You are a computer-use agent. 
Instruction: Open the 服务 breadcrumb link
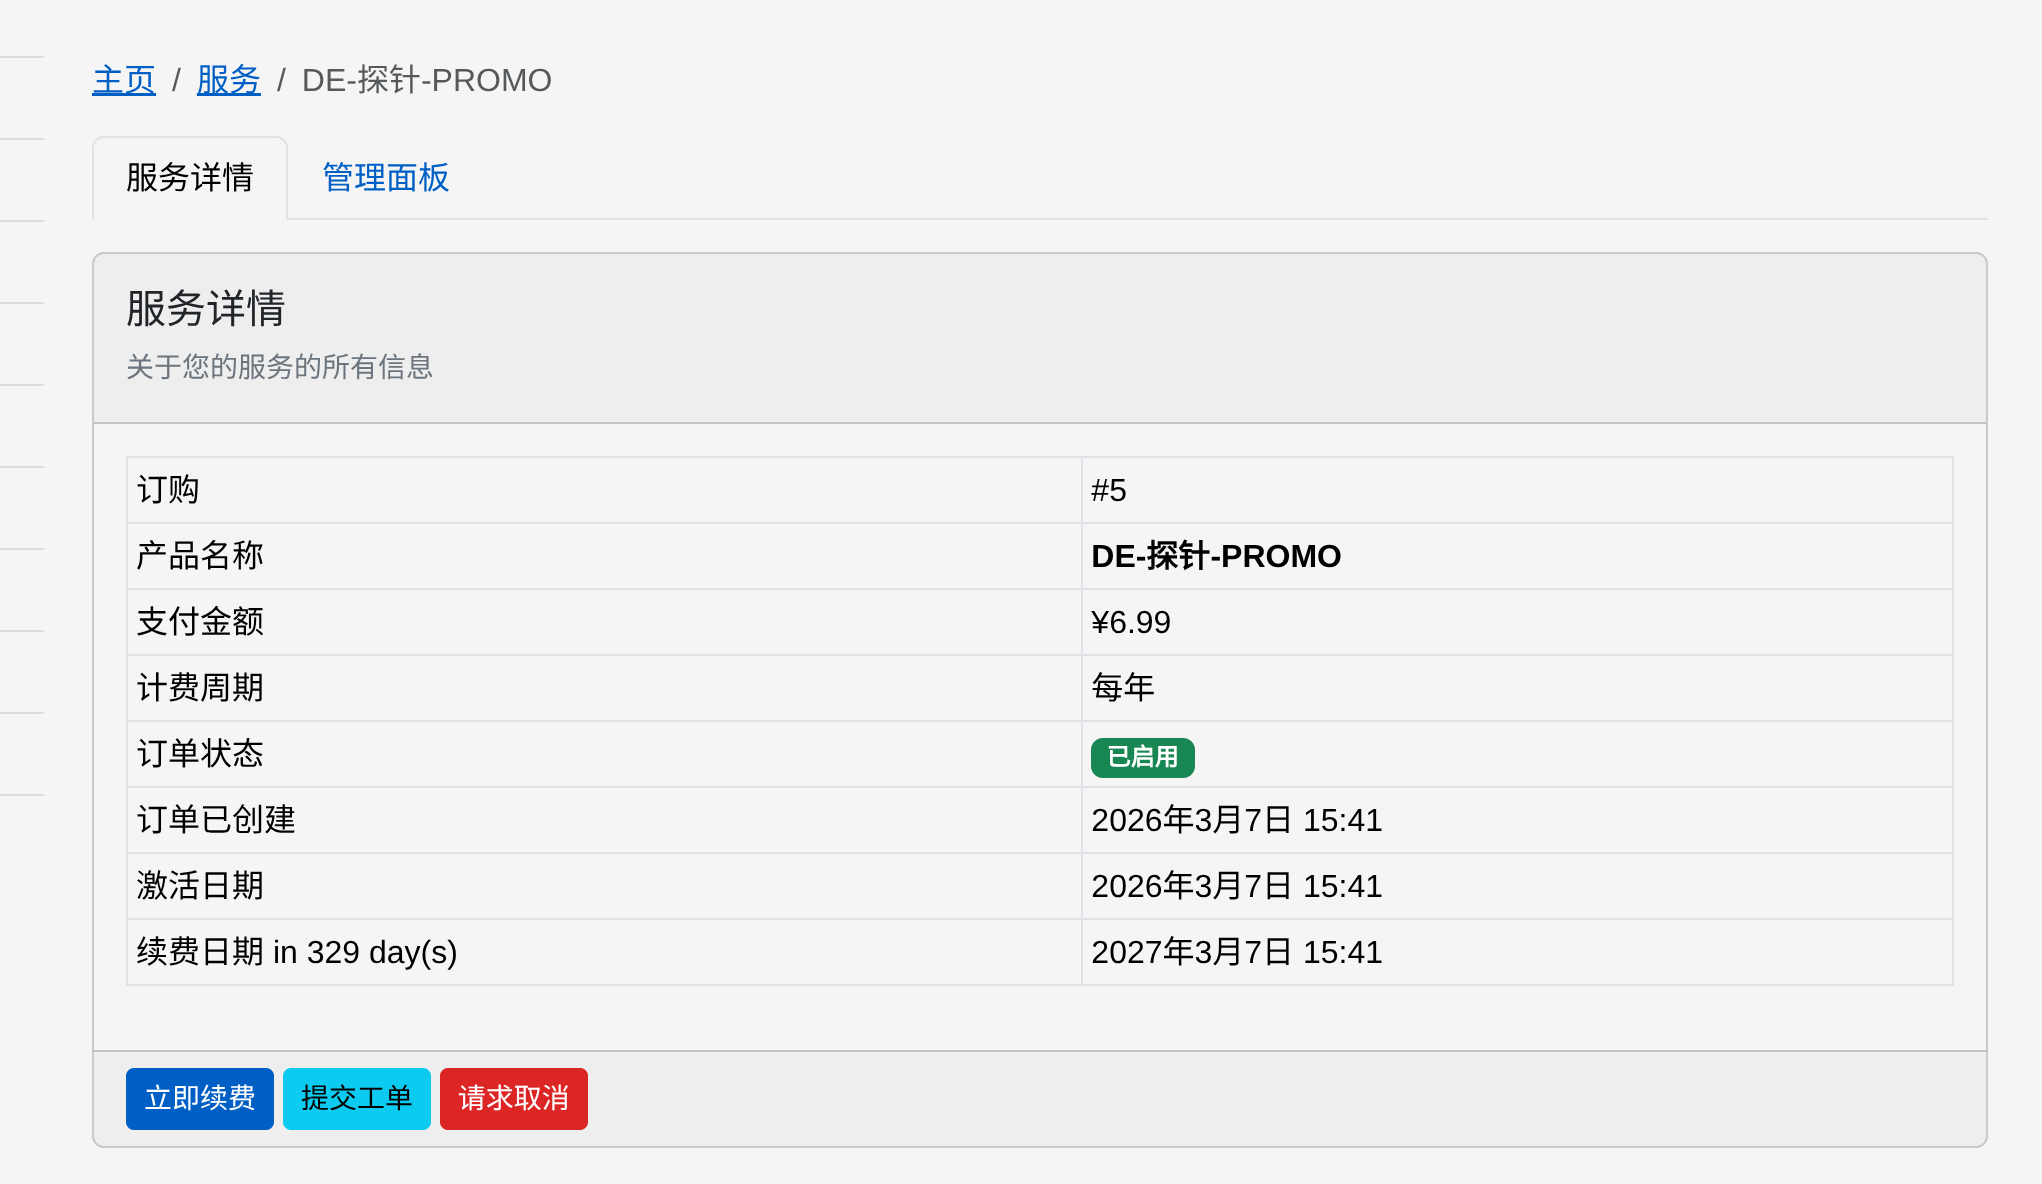(228, 80)
